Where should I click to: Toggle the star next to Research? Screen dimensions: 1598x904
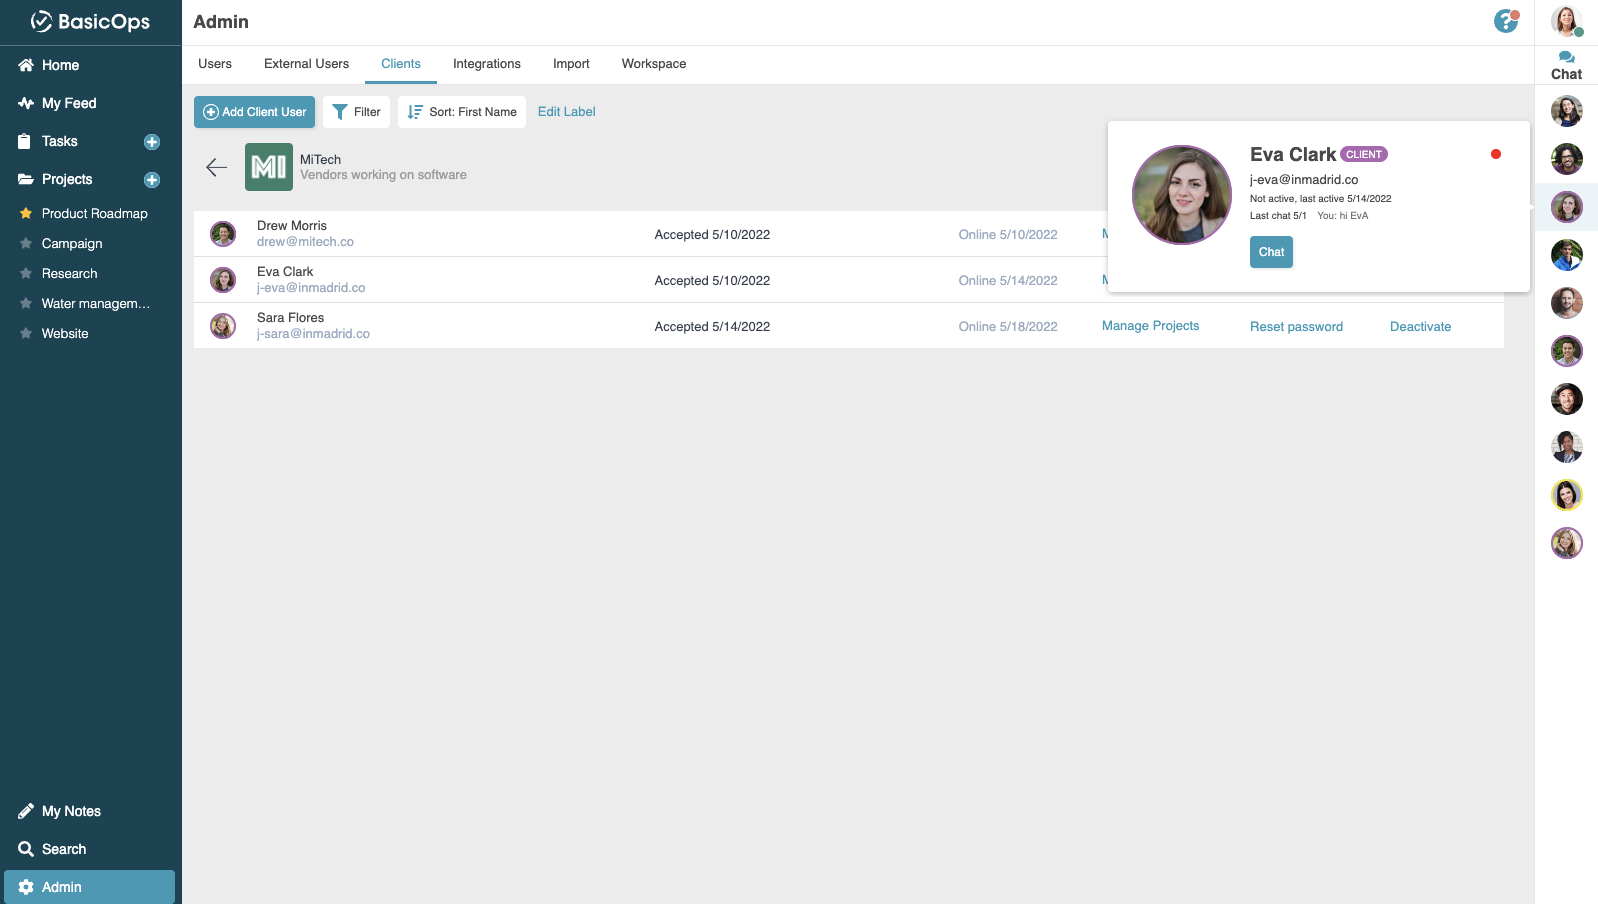[x=26, y=273]
